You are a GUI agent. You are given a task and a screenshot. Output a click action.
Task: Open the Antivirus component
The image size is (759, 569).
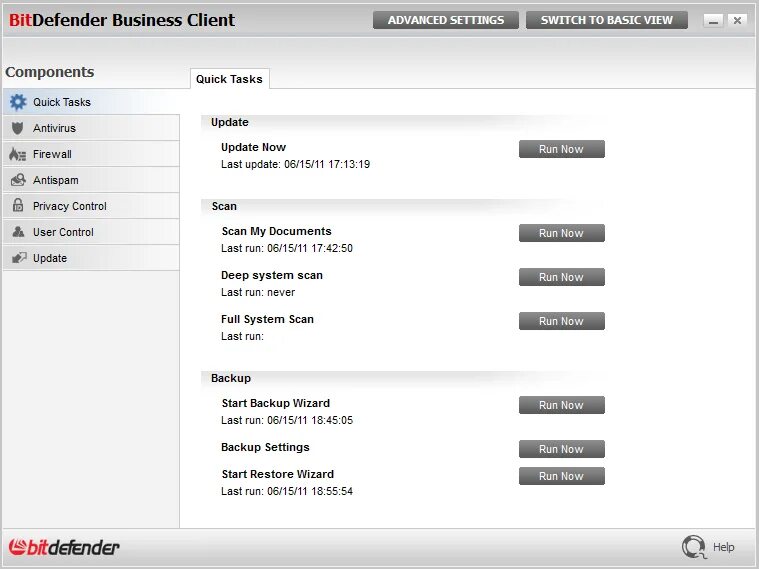pyautogui.click(x=91, y=128)
